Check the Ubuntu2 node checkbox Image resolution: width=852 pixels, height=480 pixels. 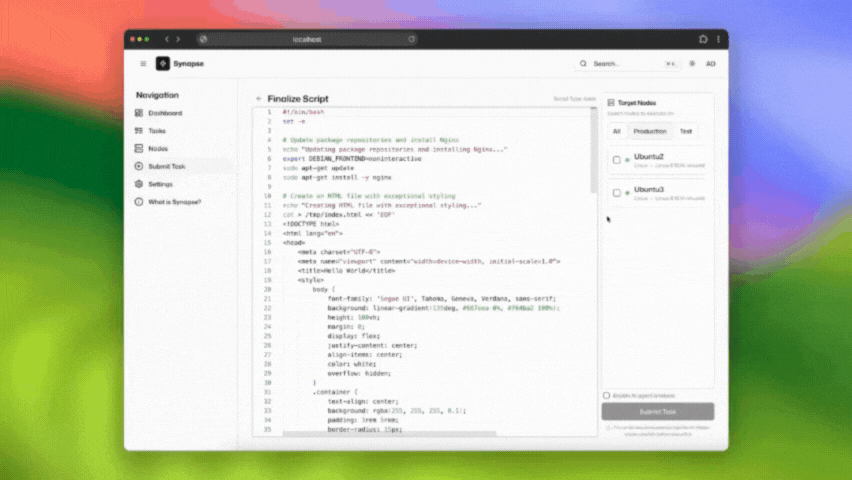click(x=617, y=160)
